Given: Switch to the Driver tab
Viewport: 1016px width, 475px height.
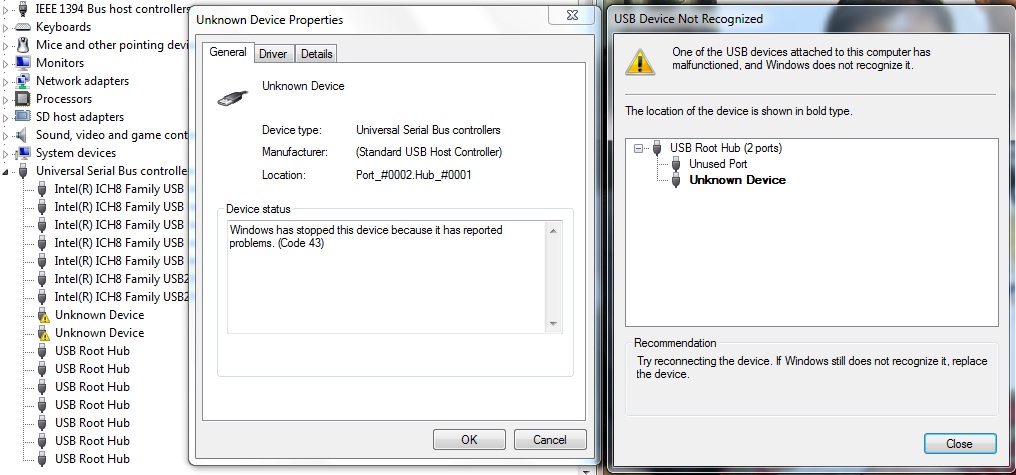Looking at the screenshot, I should 273,54.
